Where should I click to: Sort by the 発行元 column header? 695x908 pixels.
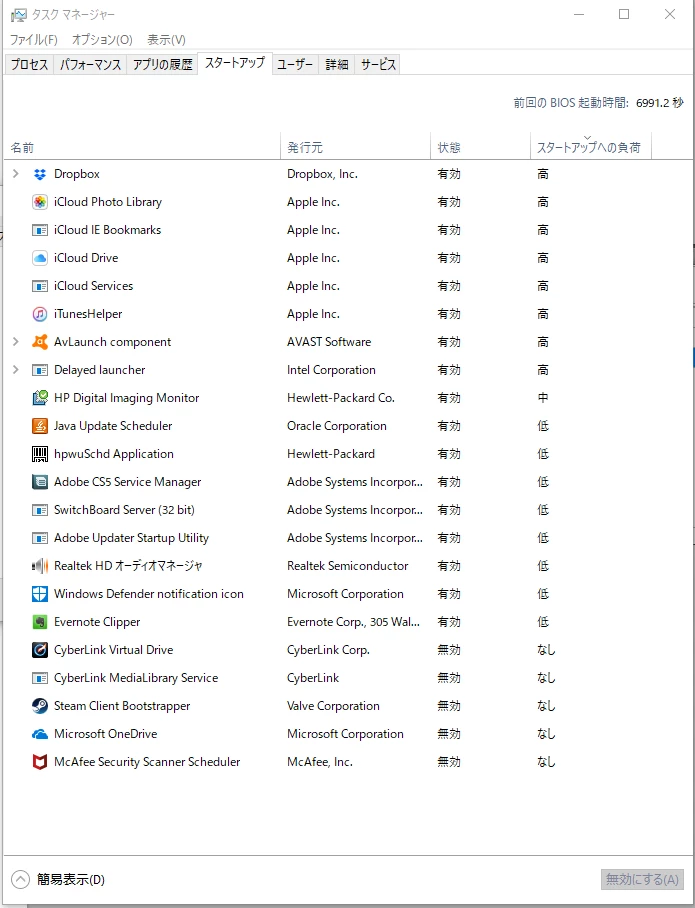tap(356, 147)
